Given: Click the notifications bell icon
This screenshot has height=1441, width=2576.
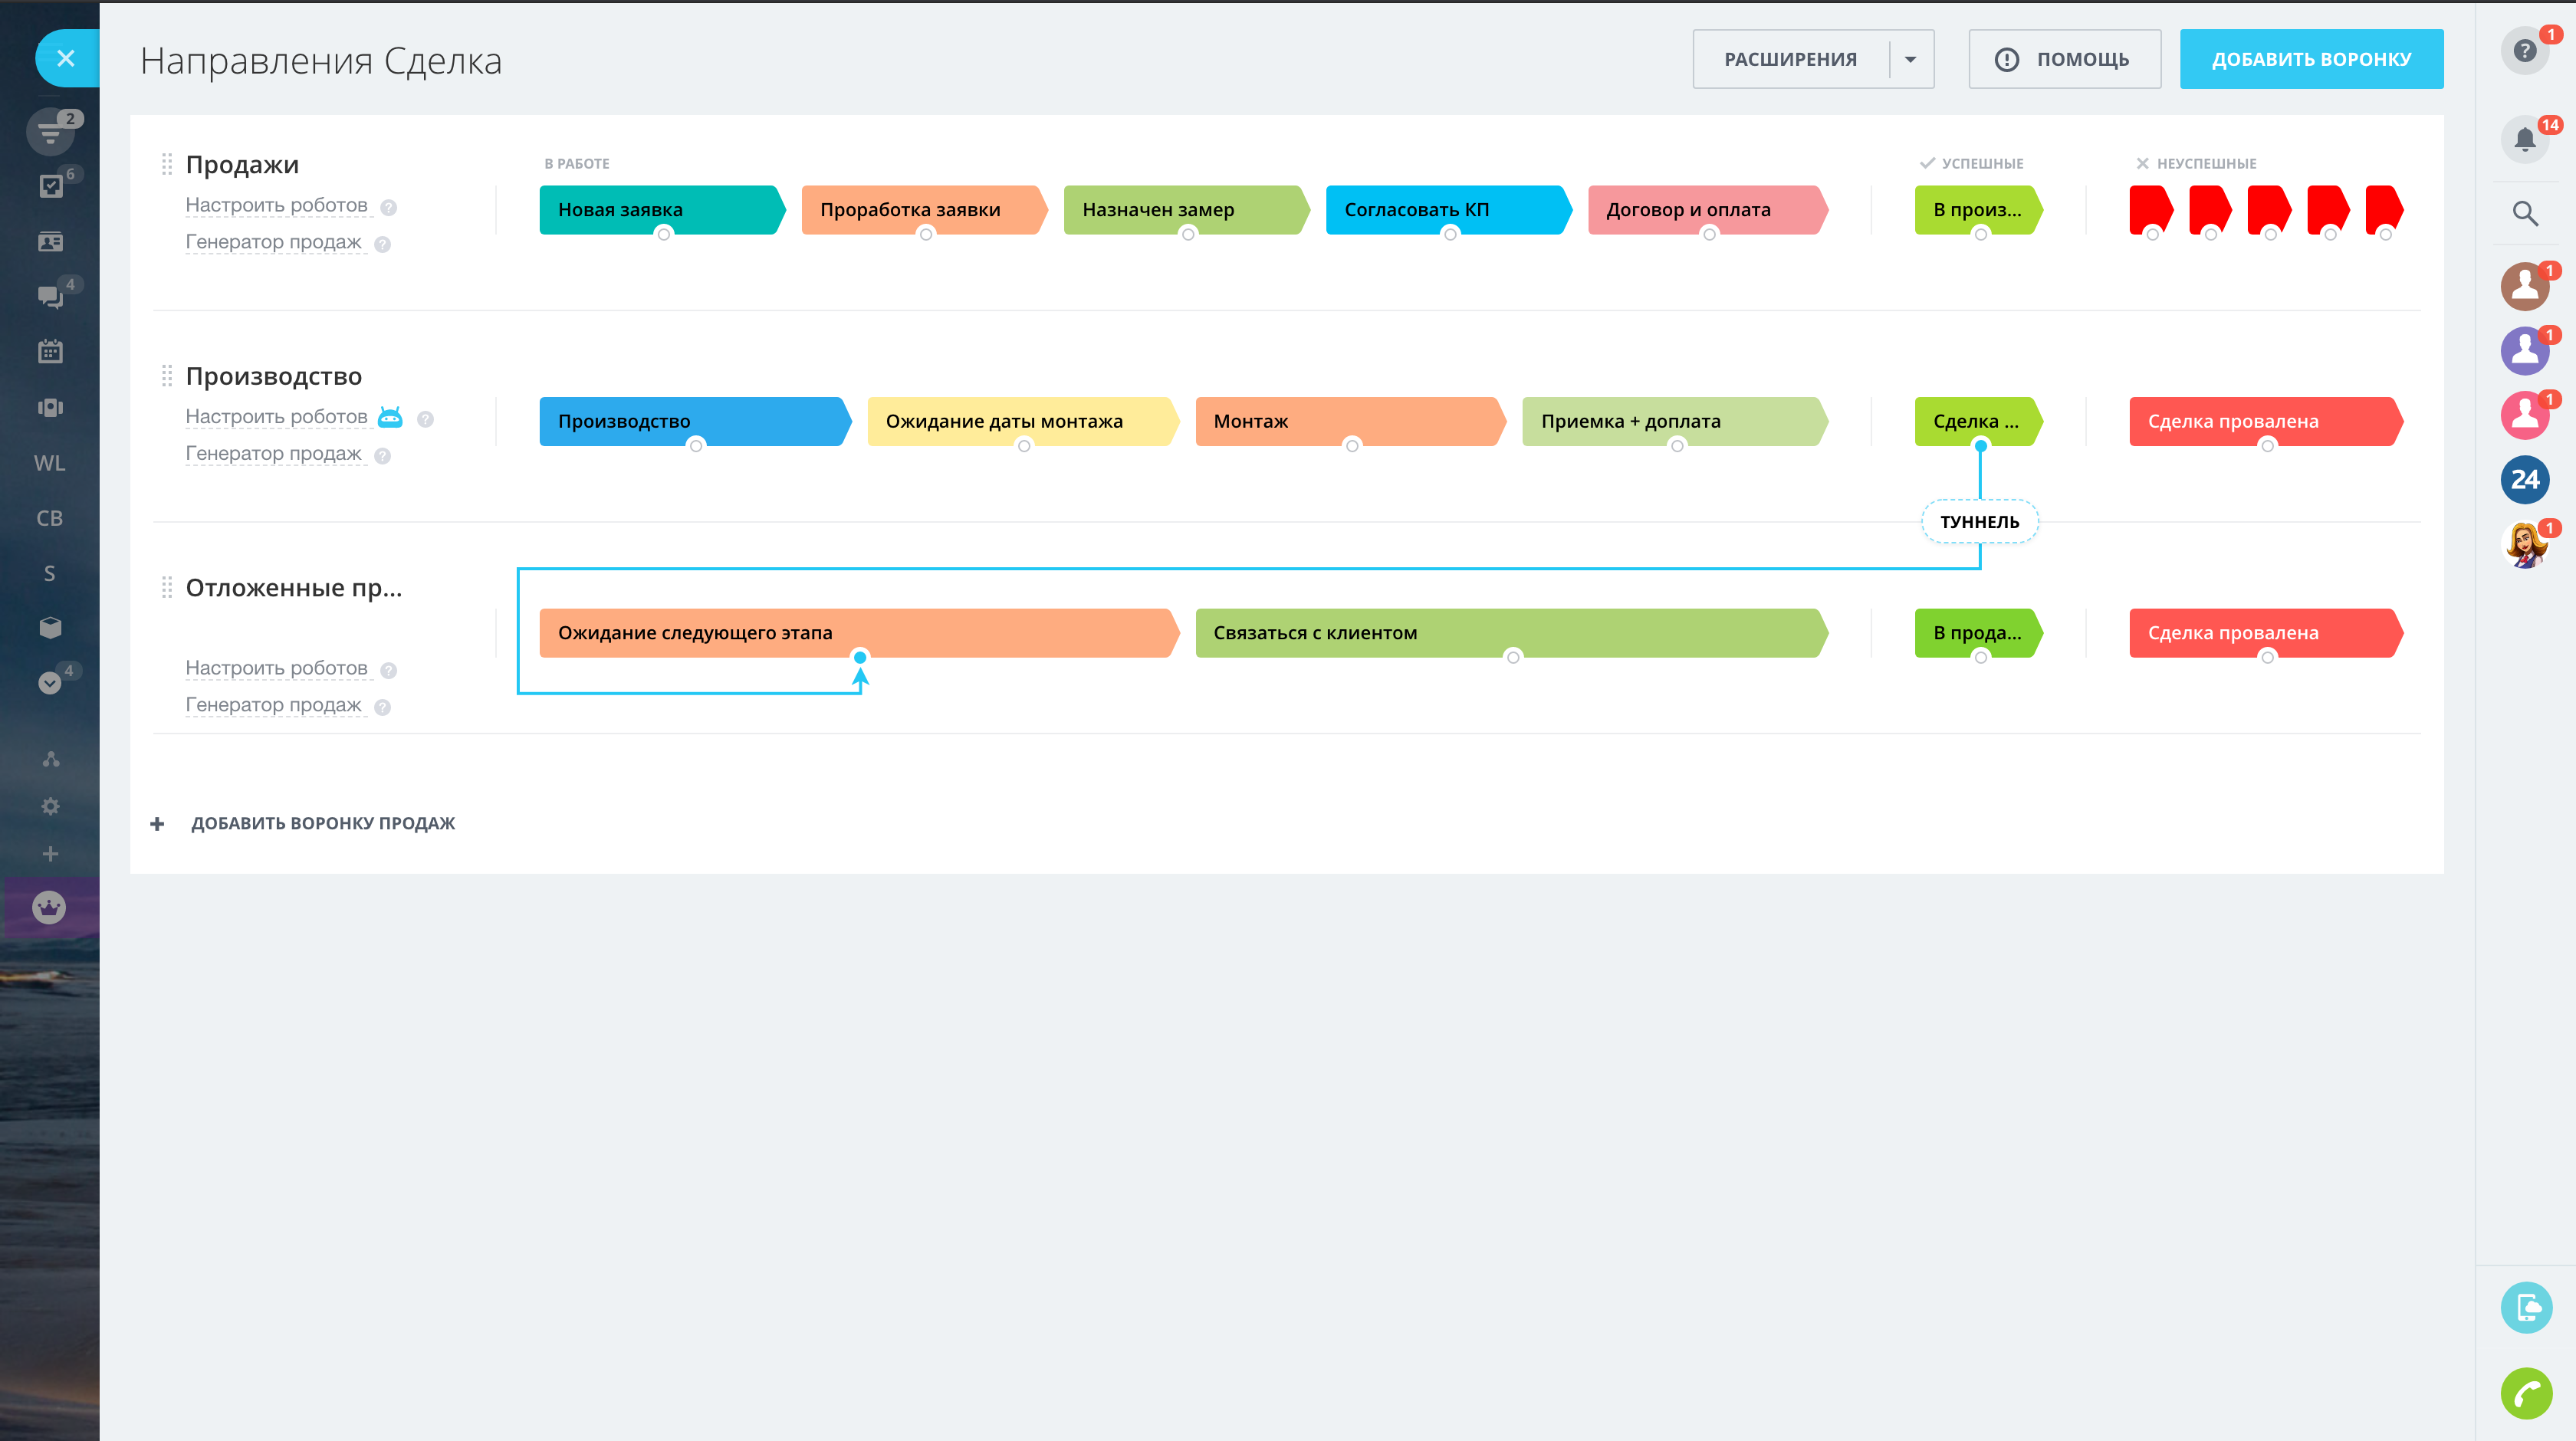Looking at the screenshot, I should (2524, 140).
